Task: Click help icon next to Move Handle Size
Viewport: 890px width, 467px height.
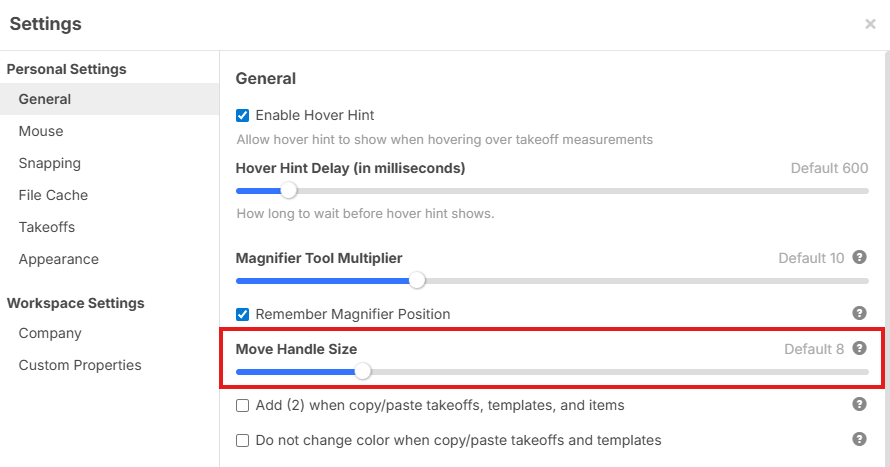Action: tap(859, 348)
